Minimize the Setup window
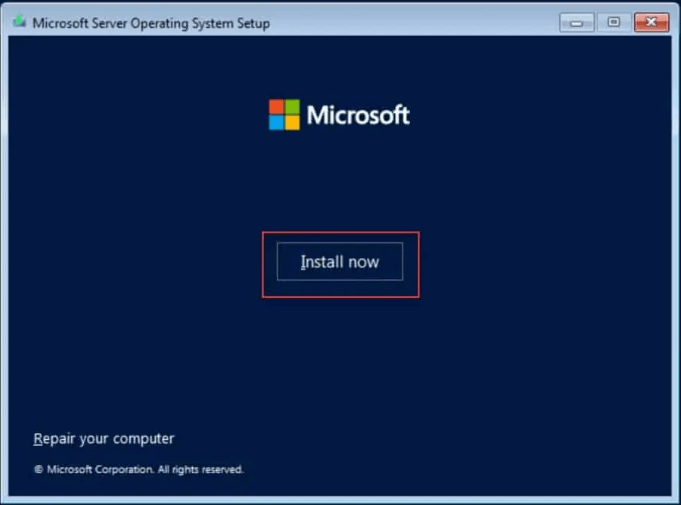681x505 pixels. tap(576, 23)
